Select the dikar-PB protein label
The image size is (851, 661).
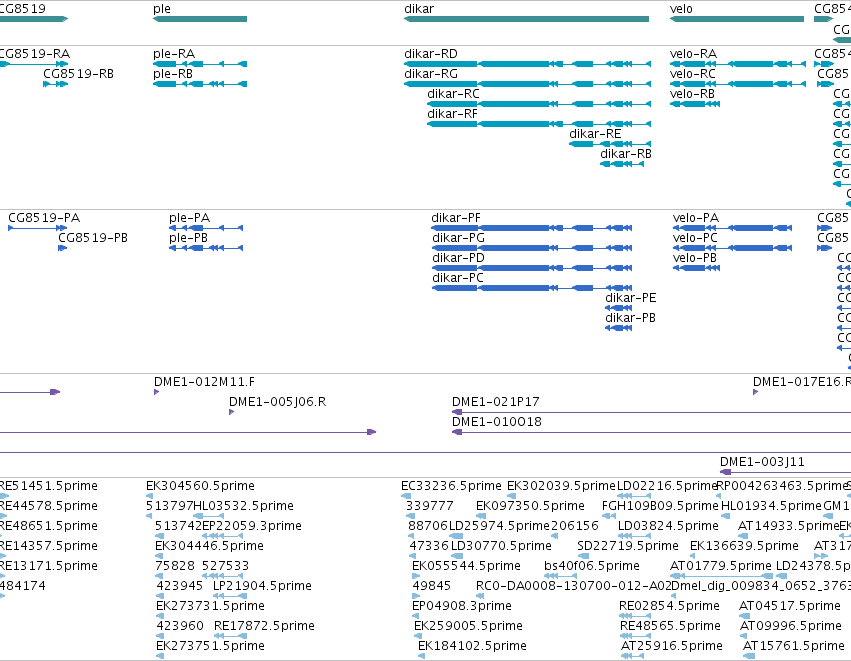630,318
